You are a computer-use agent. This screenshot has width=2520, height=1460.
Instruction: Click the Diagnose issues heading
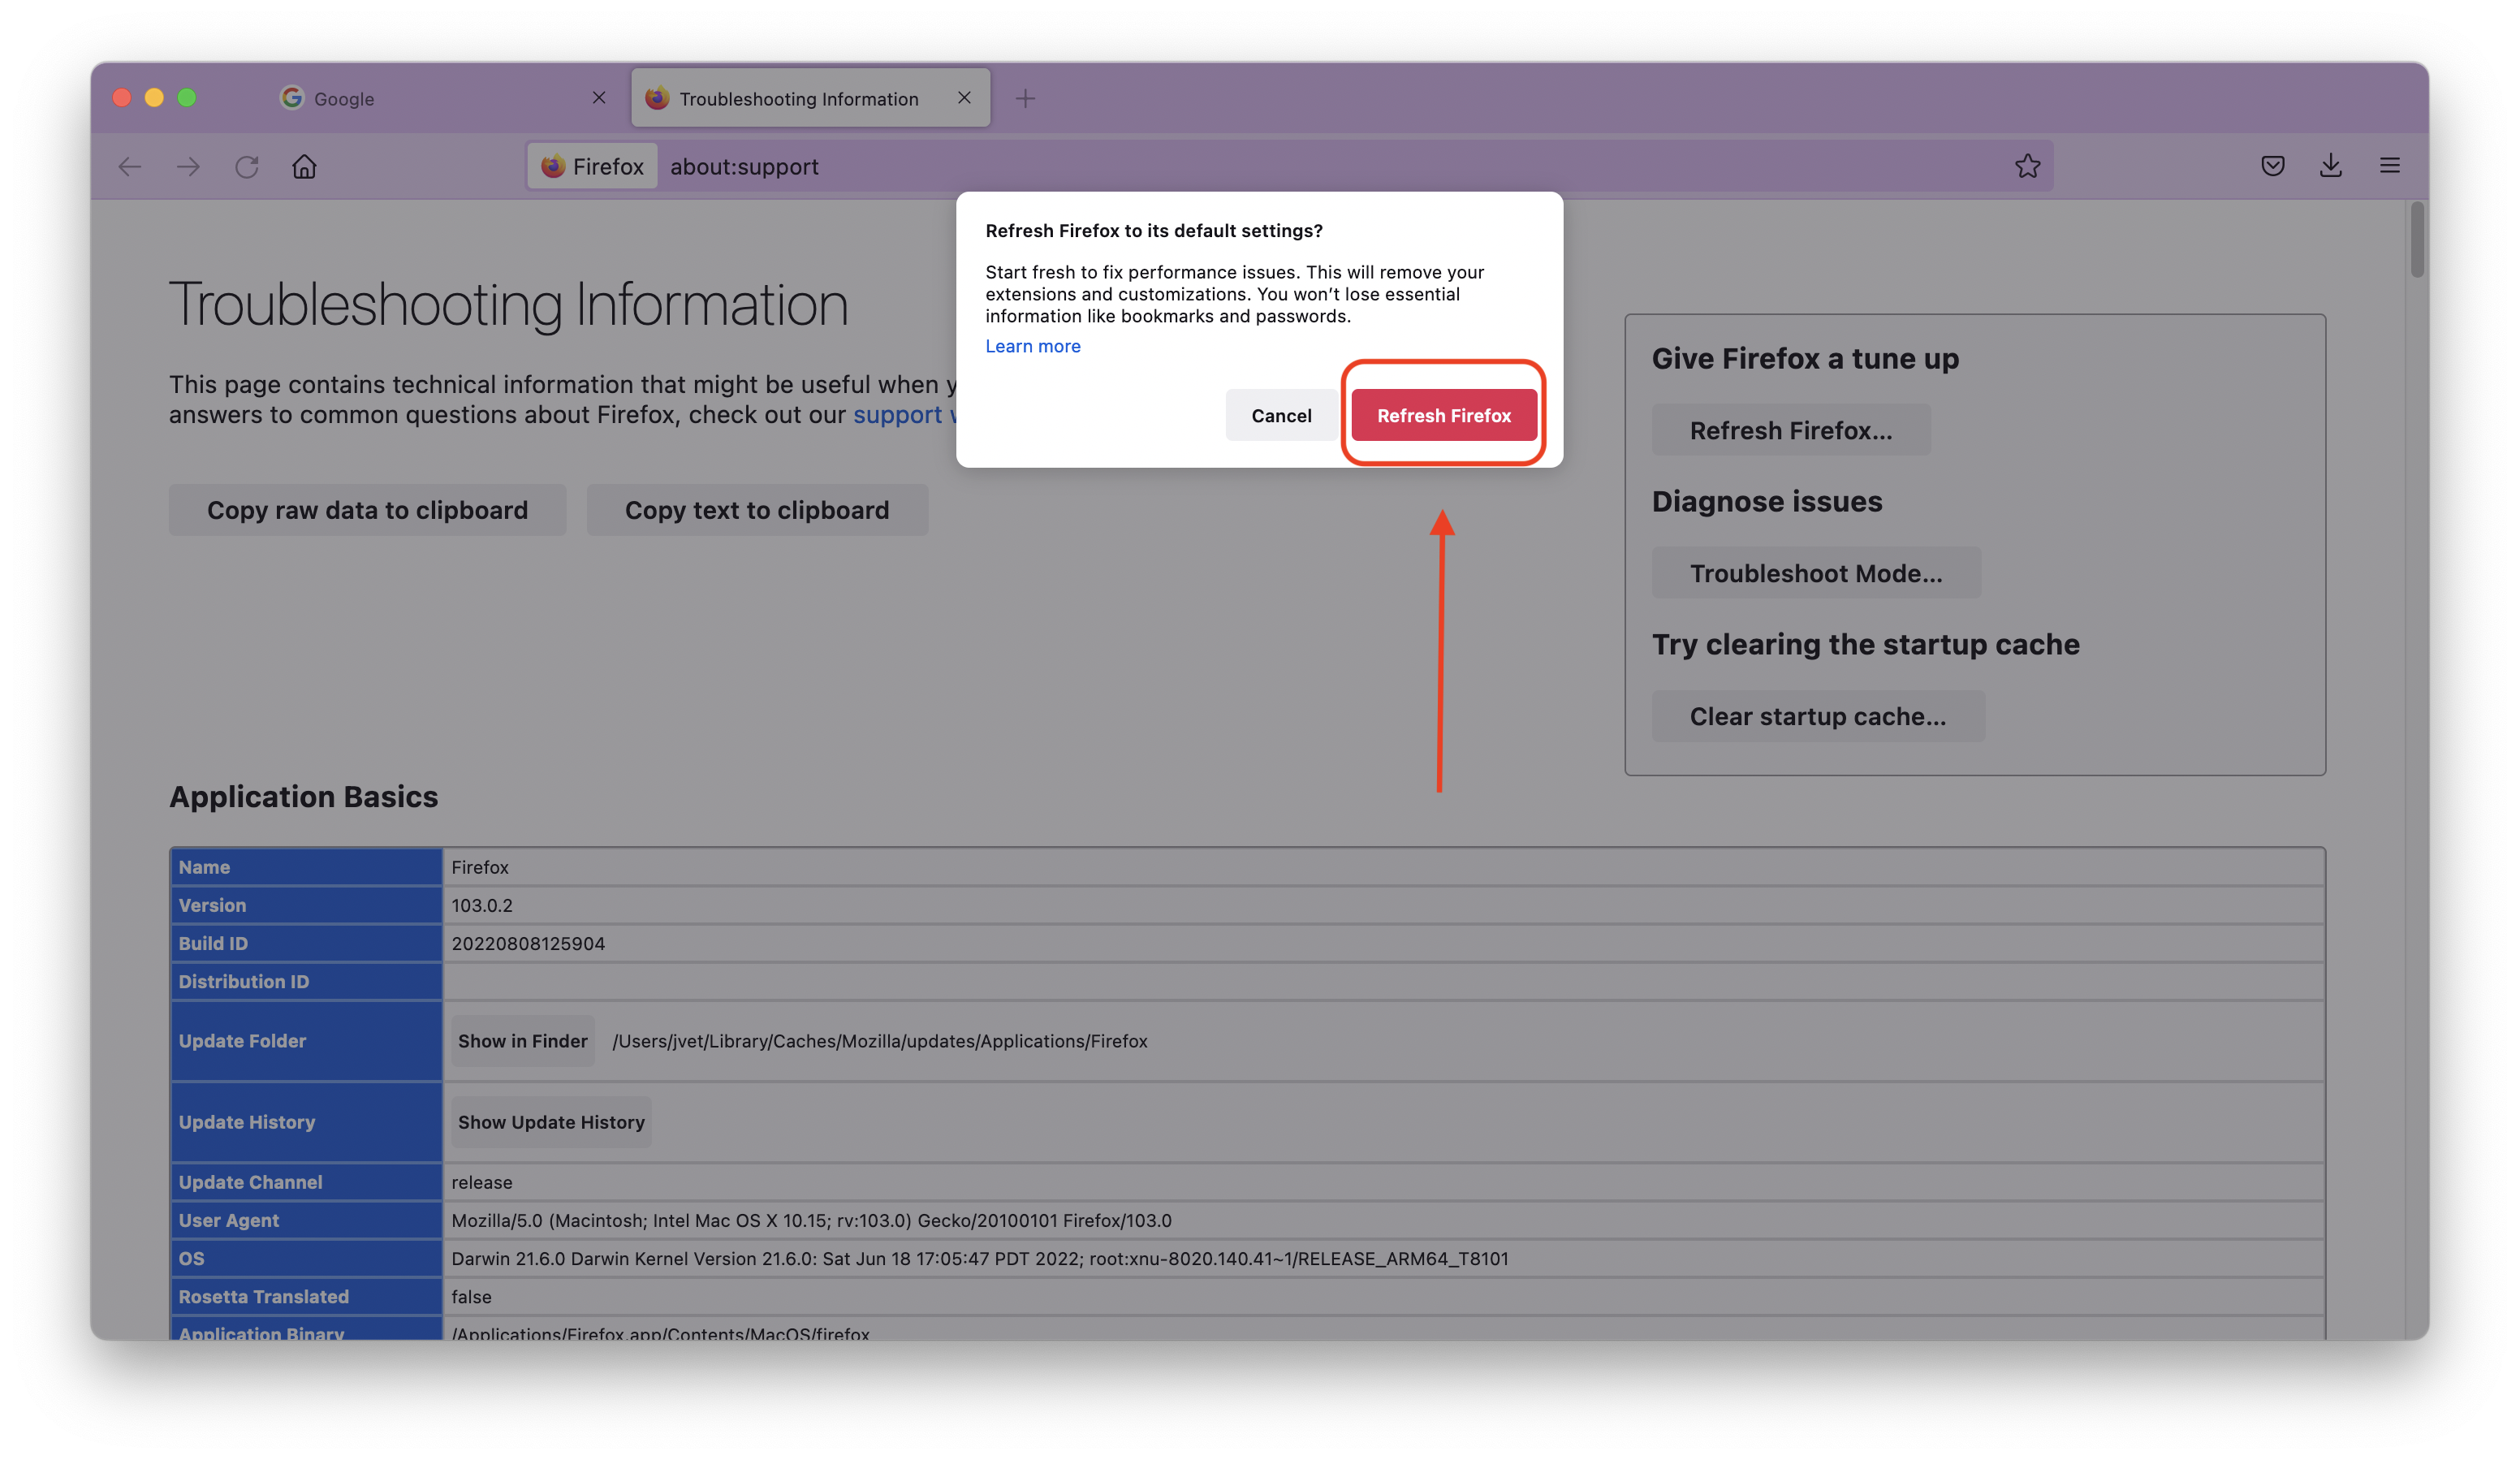[1767, 501]
